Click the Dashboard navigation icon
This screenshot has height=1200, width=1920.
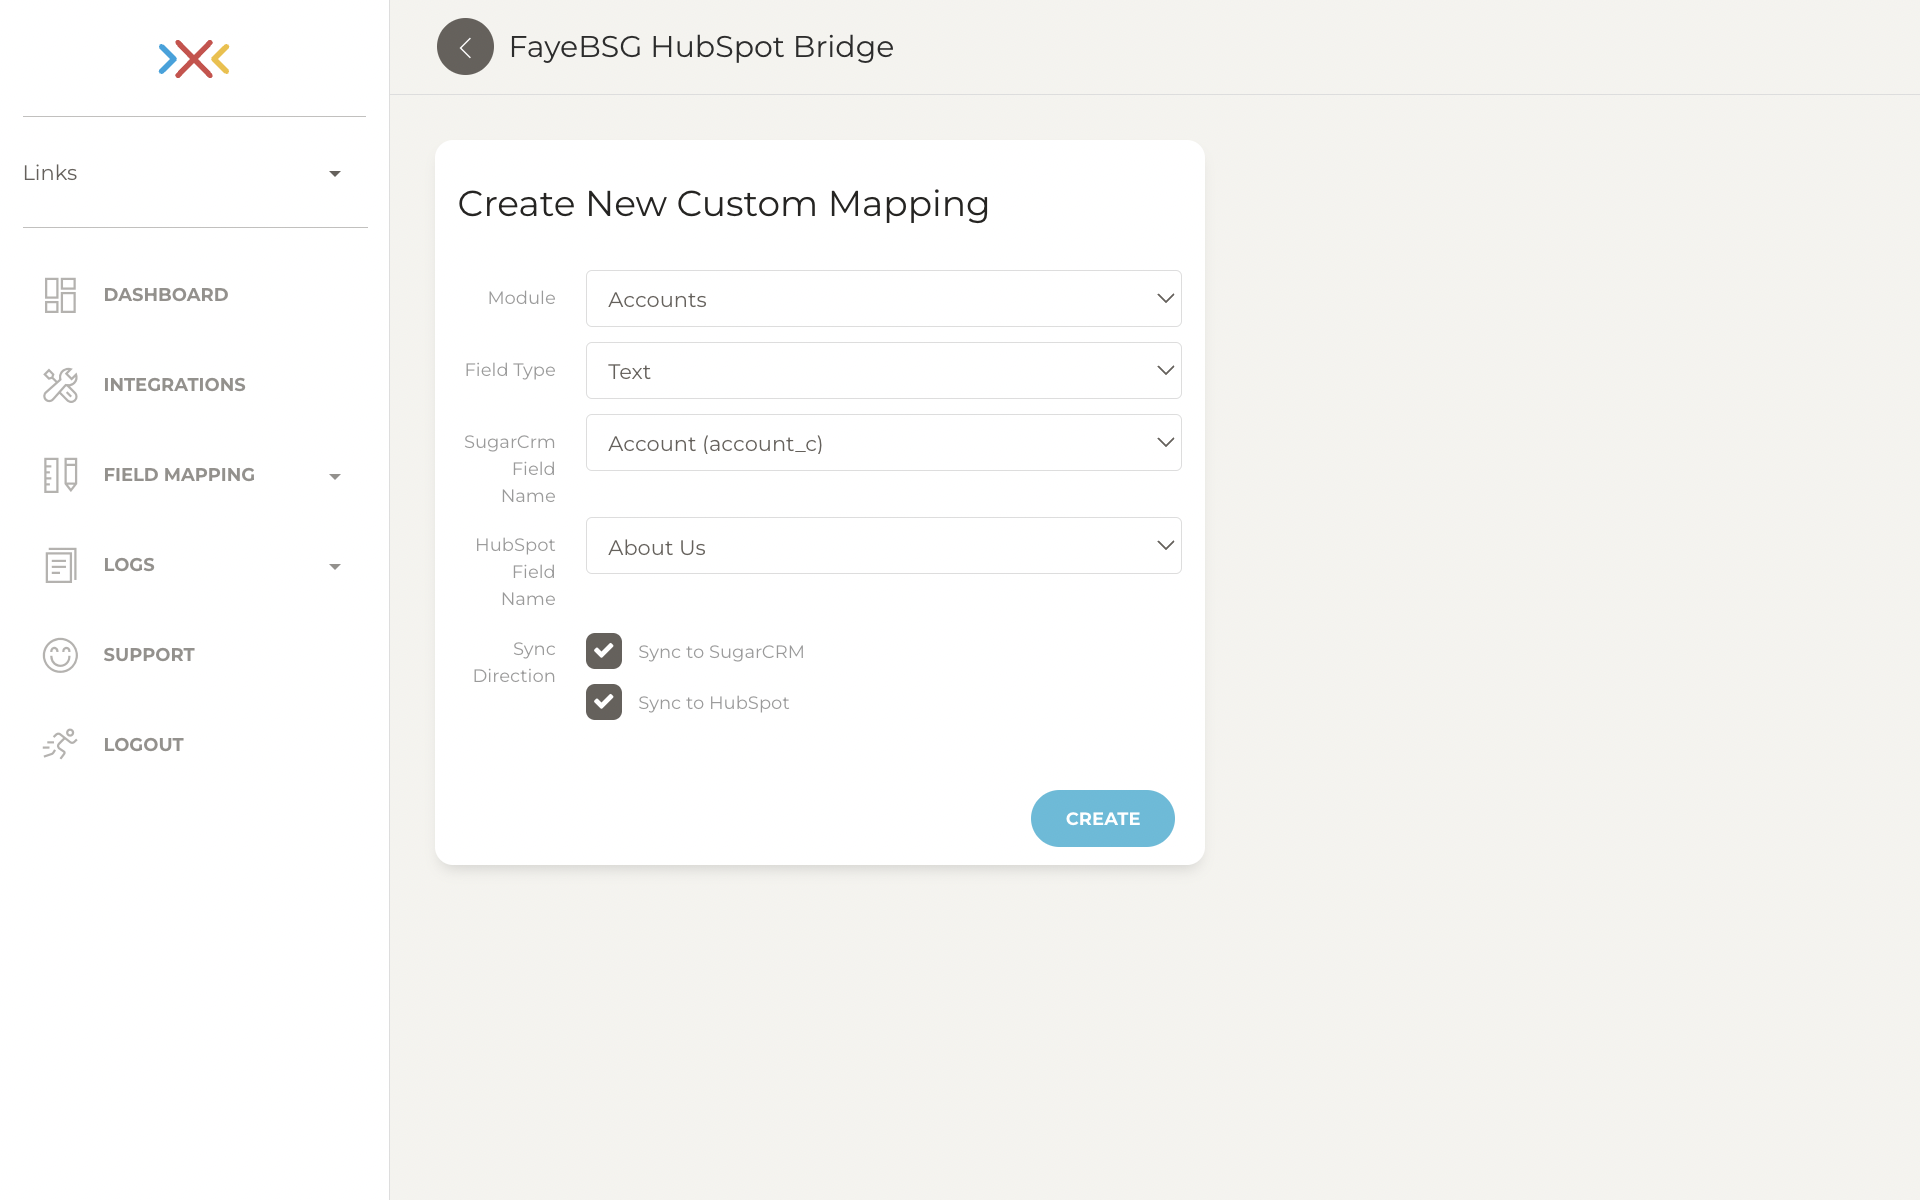click(x=59, y=294)
